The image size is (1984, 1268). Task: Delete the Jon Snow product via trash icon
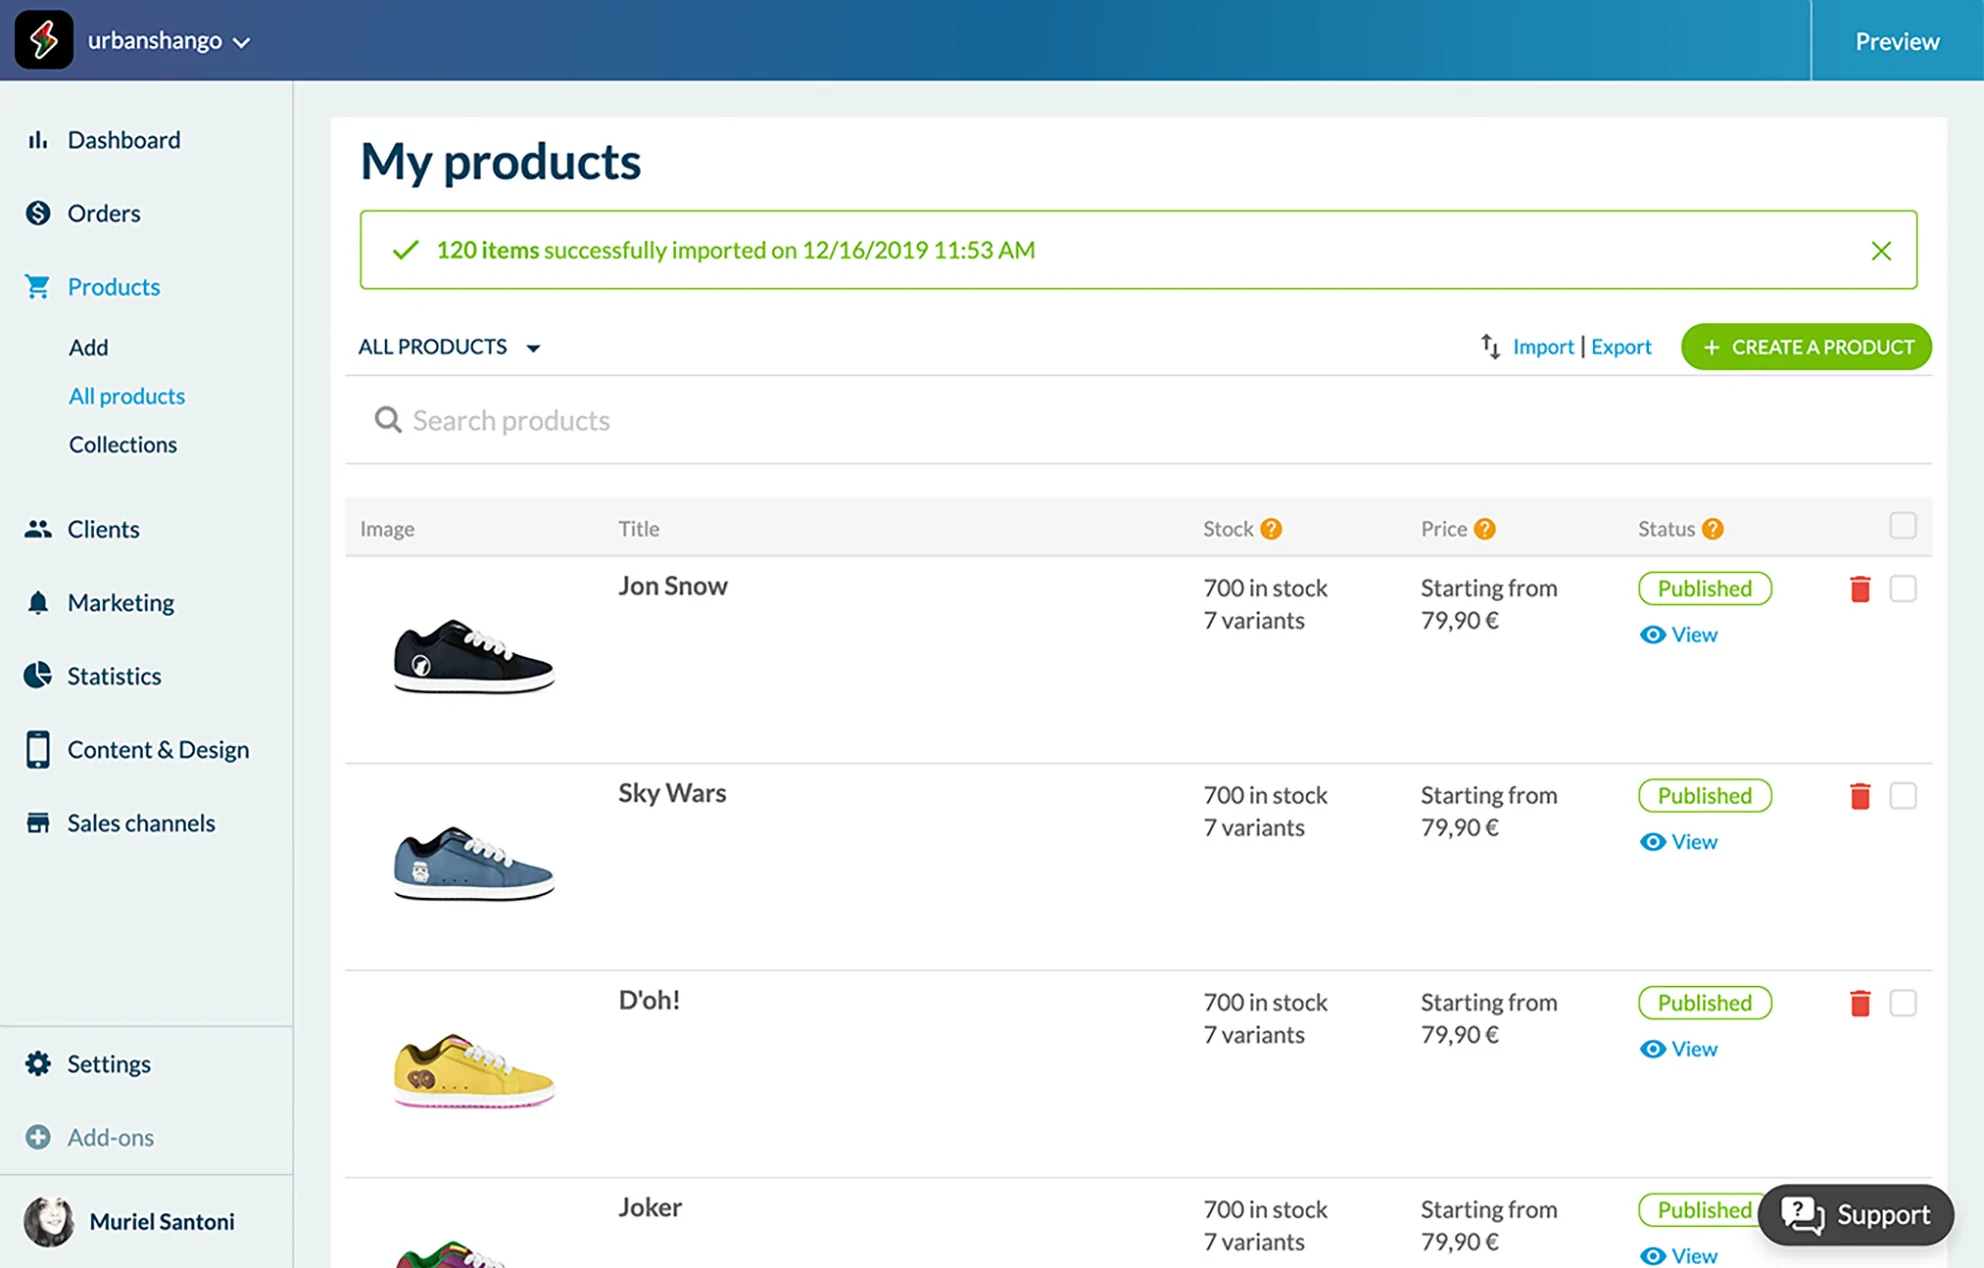tap(1860, 589)
